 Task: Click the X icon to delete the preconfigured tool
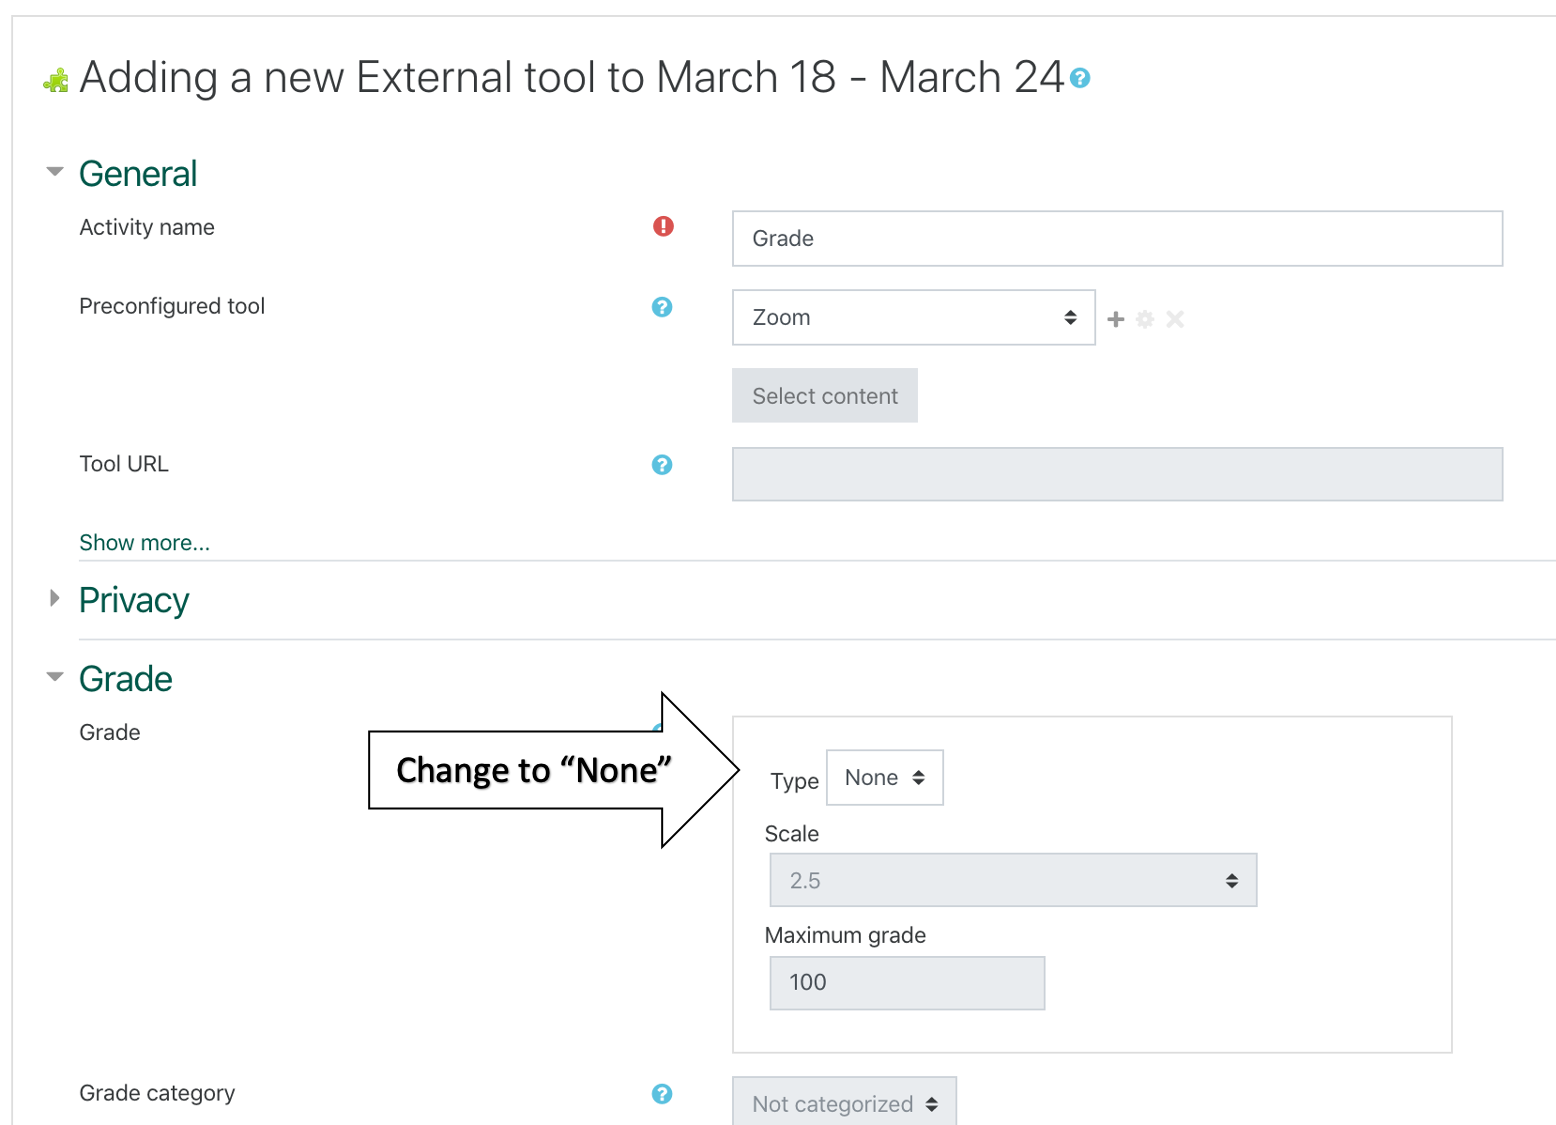1175,319
